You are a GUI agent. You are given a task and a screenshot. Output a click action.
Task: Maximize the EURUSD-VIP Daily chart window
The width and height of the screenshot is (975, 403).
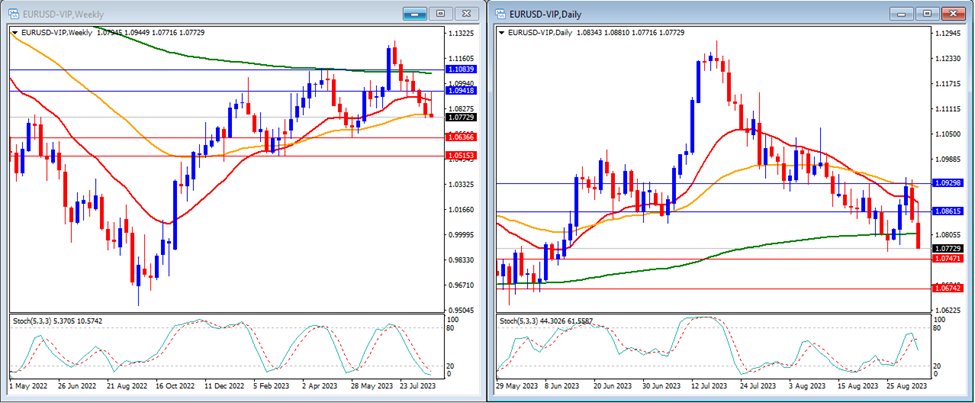(927, 13)
